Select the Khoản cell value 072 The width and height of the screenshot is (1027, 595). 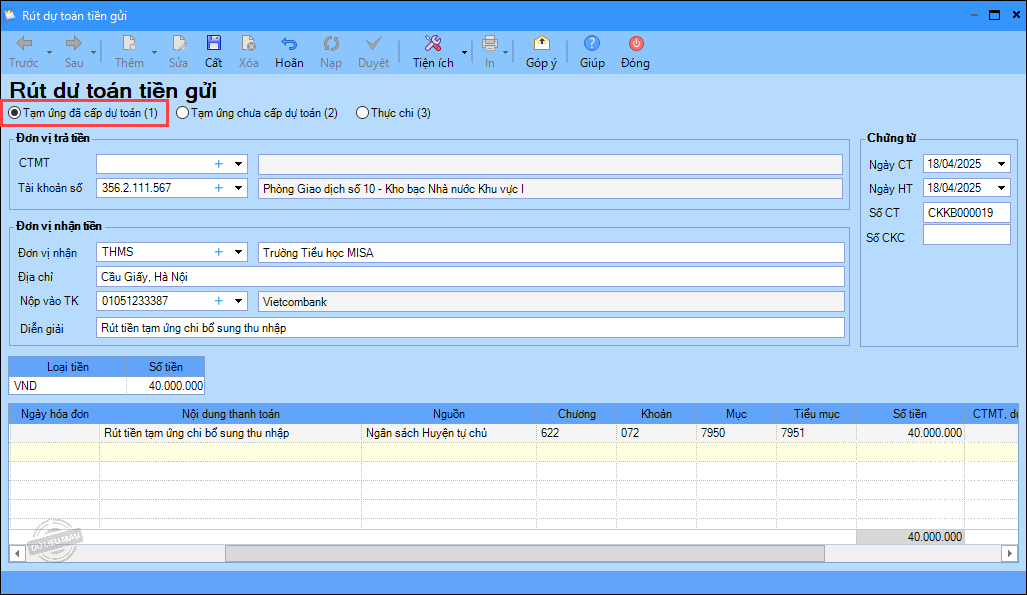point(656,433)
